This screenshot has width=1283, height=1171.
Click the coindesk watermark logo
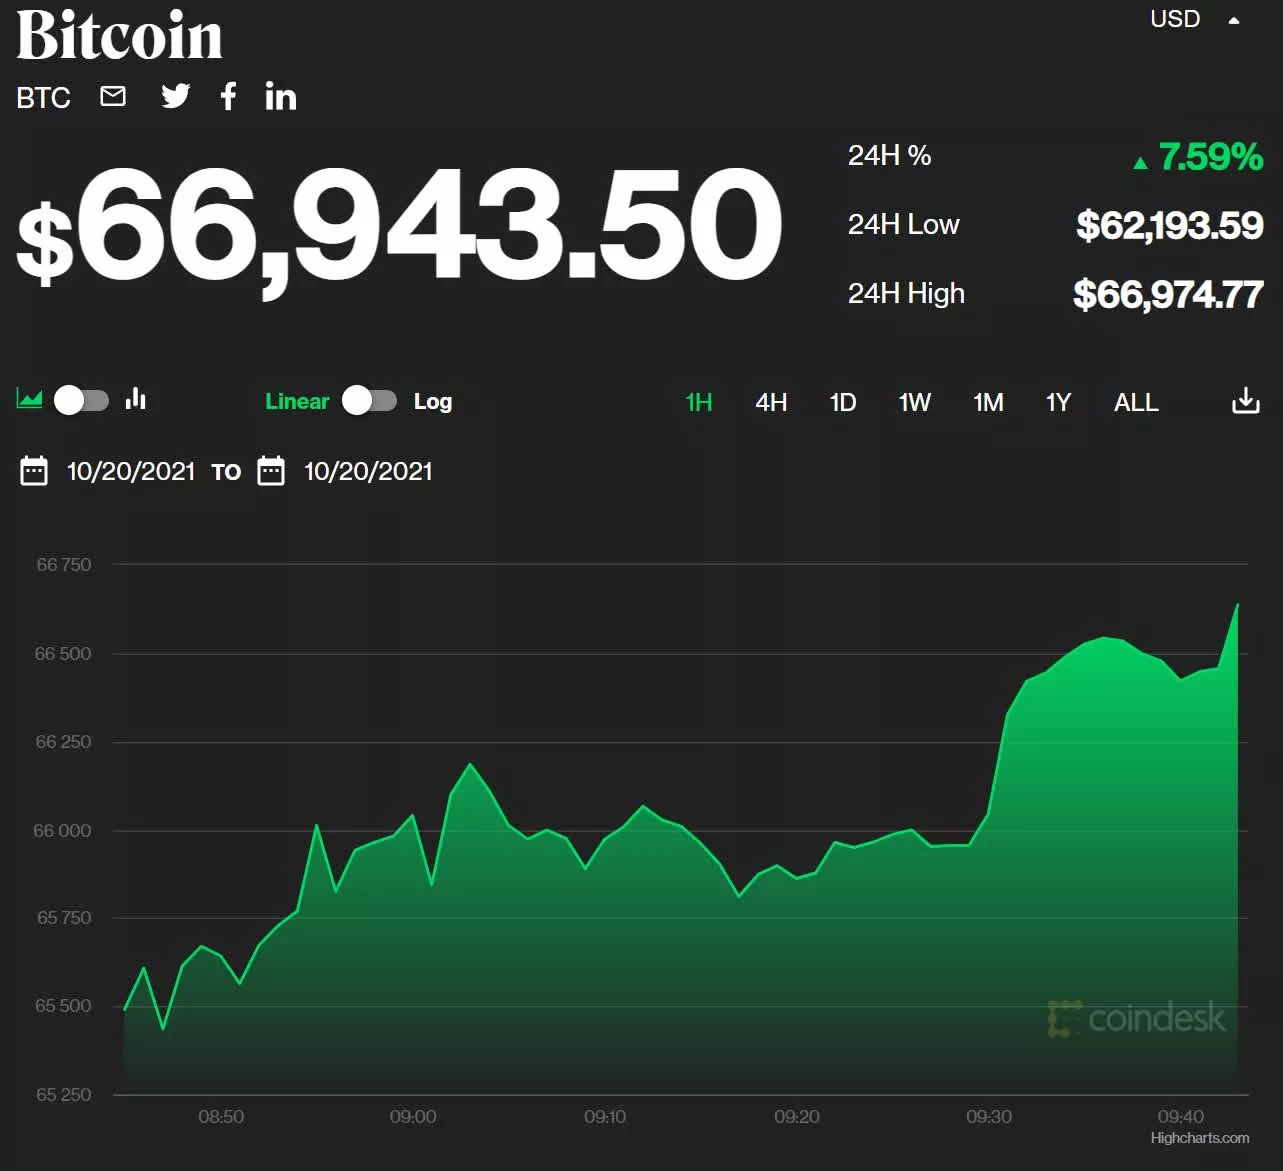(1140, 1019)
